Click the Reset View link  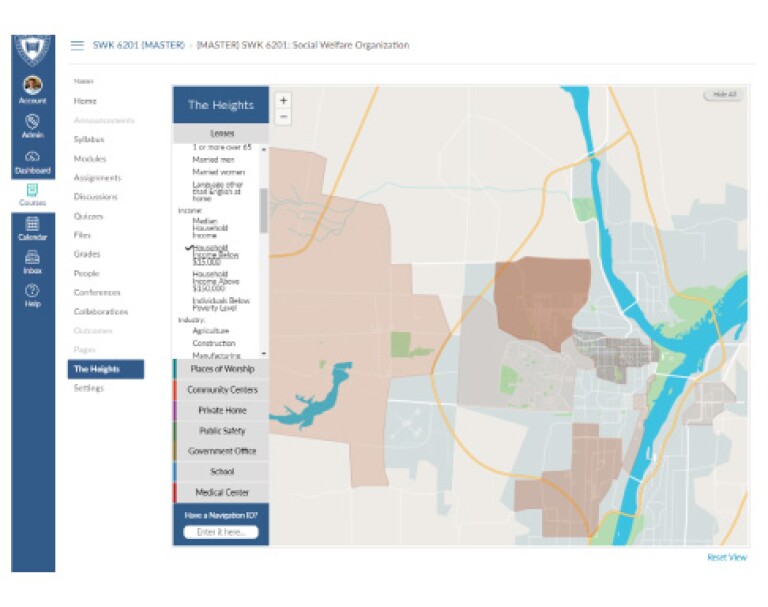(726, 557)
